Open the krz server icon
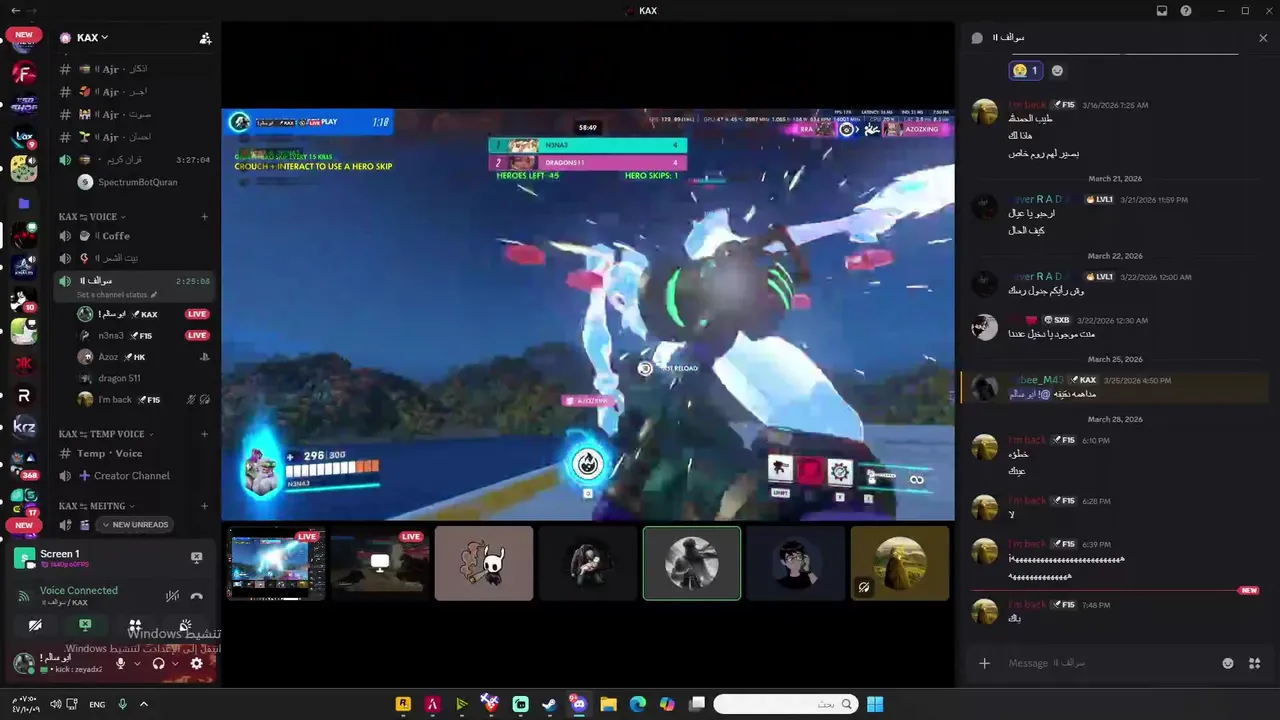The image size is (1280, 720). [24, 427]
